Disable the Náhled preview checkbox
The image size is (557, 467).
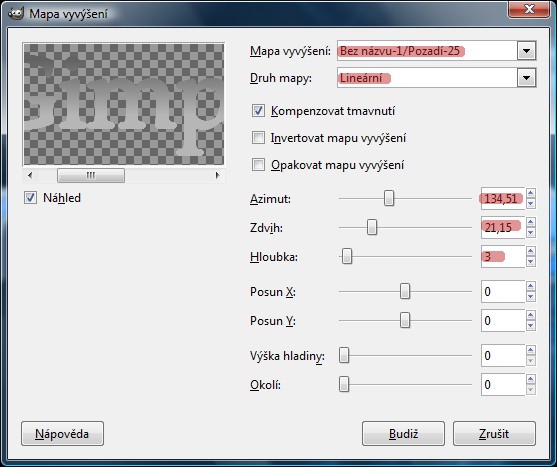(30, 197)
